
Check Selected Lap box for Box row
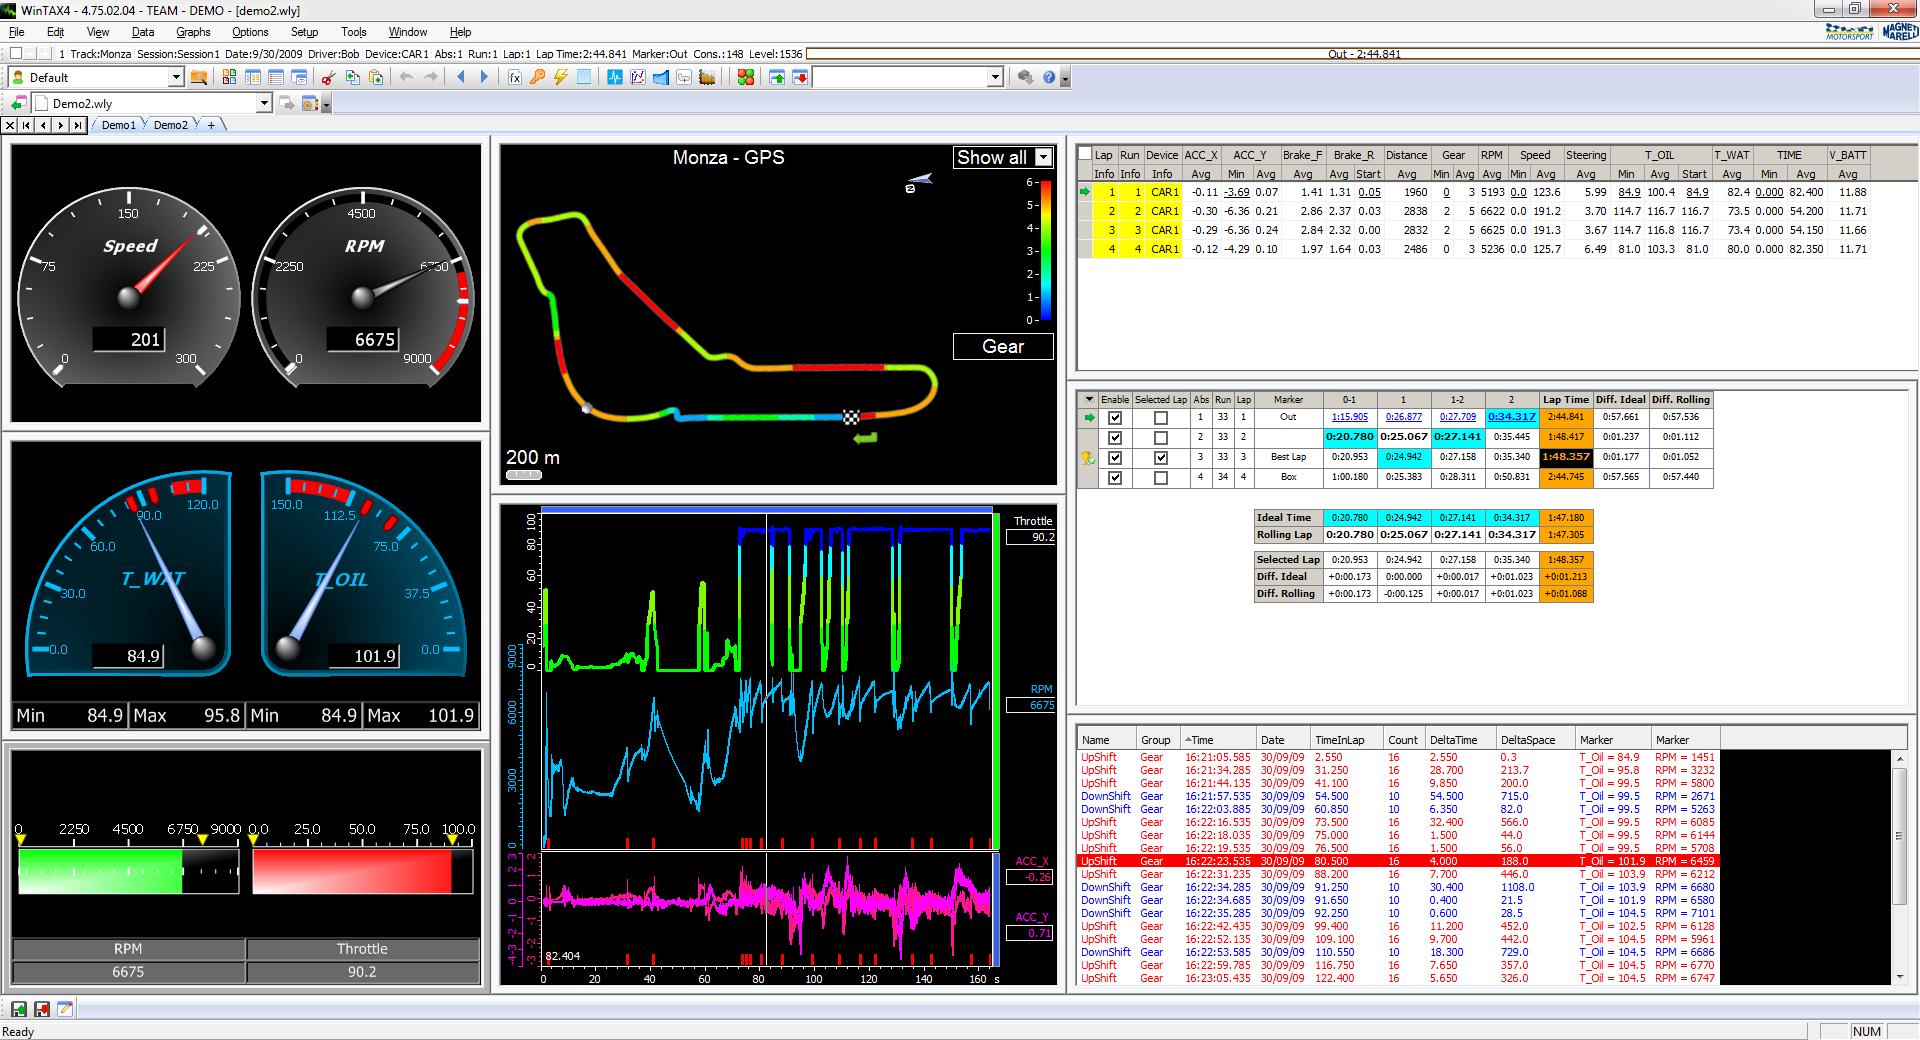(x=1160, y=478)
